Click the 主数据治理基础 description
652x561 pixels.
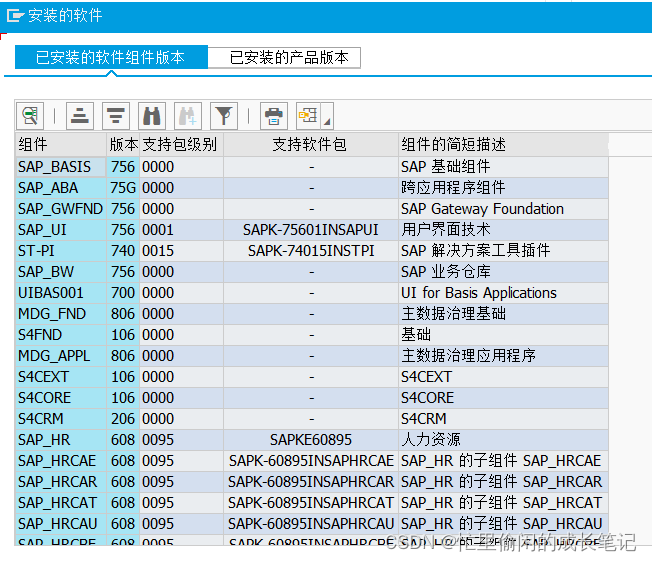[503, 314]
